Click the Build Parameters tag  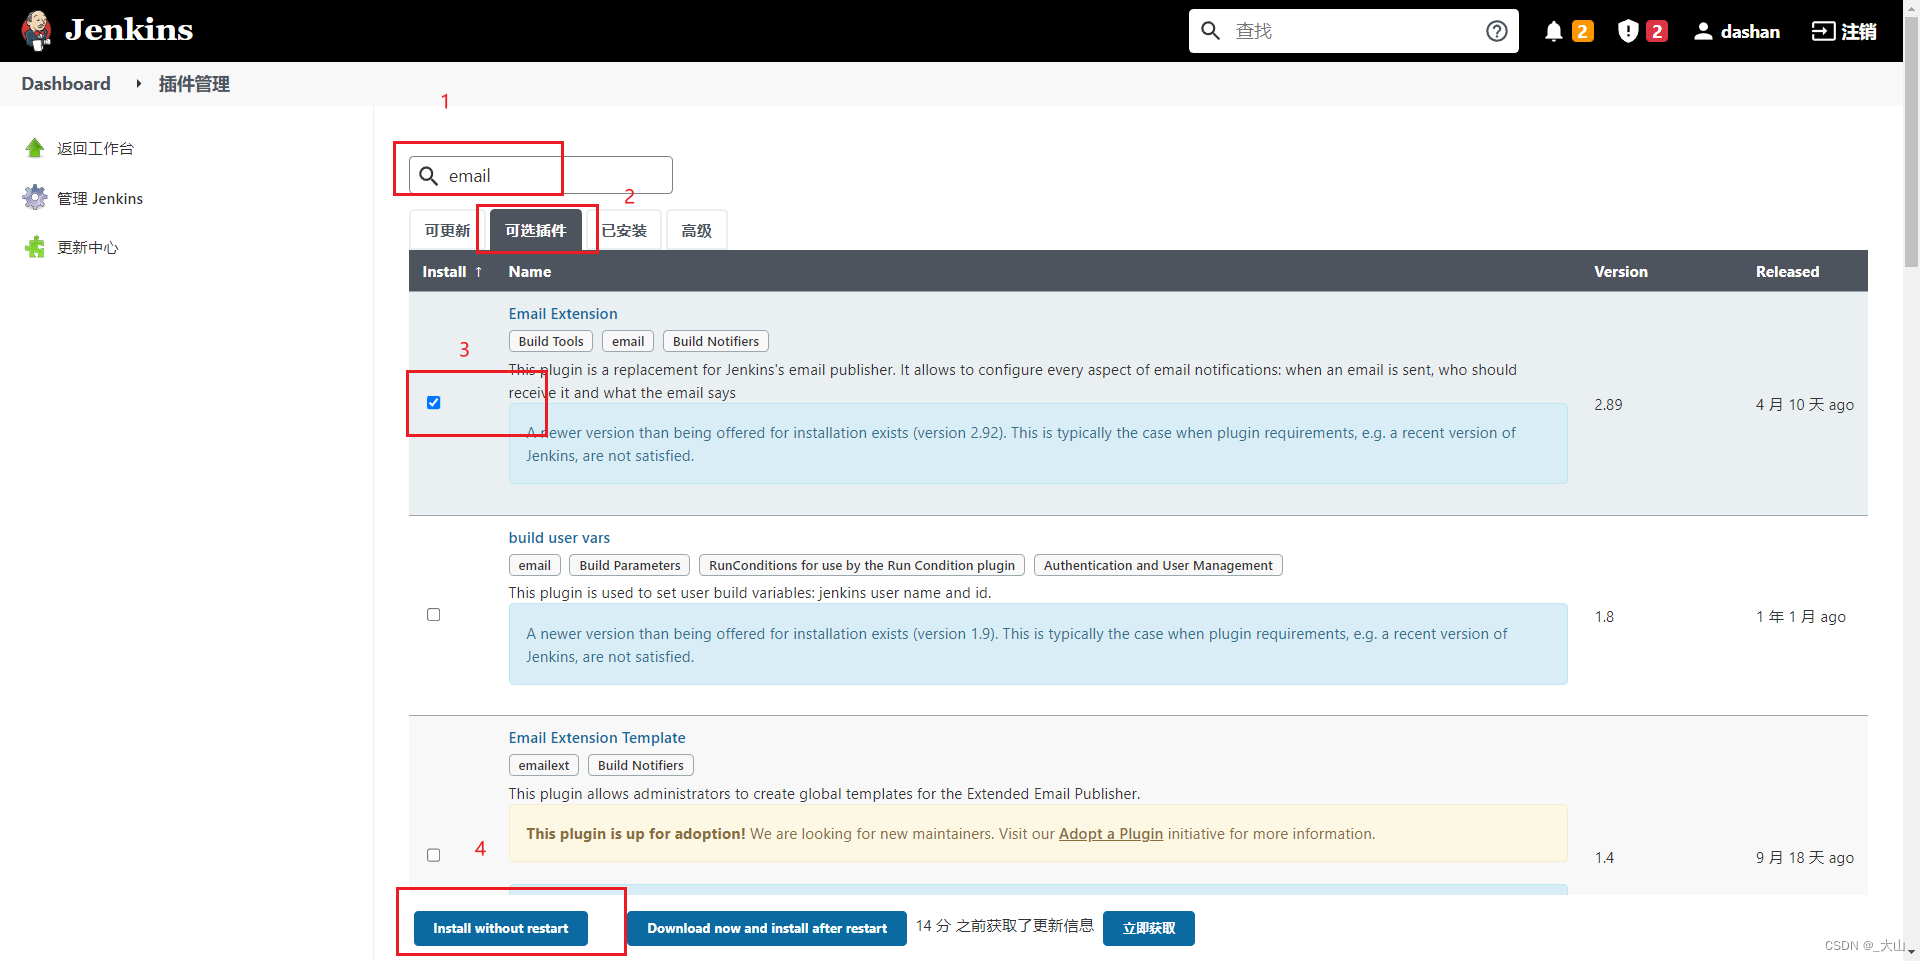[x=630, y=565]
